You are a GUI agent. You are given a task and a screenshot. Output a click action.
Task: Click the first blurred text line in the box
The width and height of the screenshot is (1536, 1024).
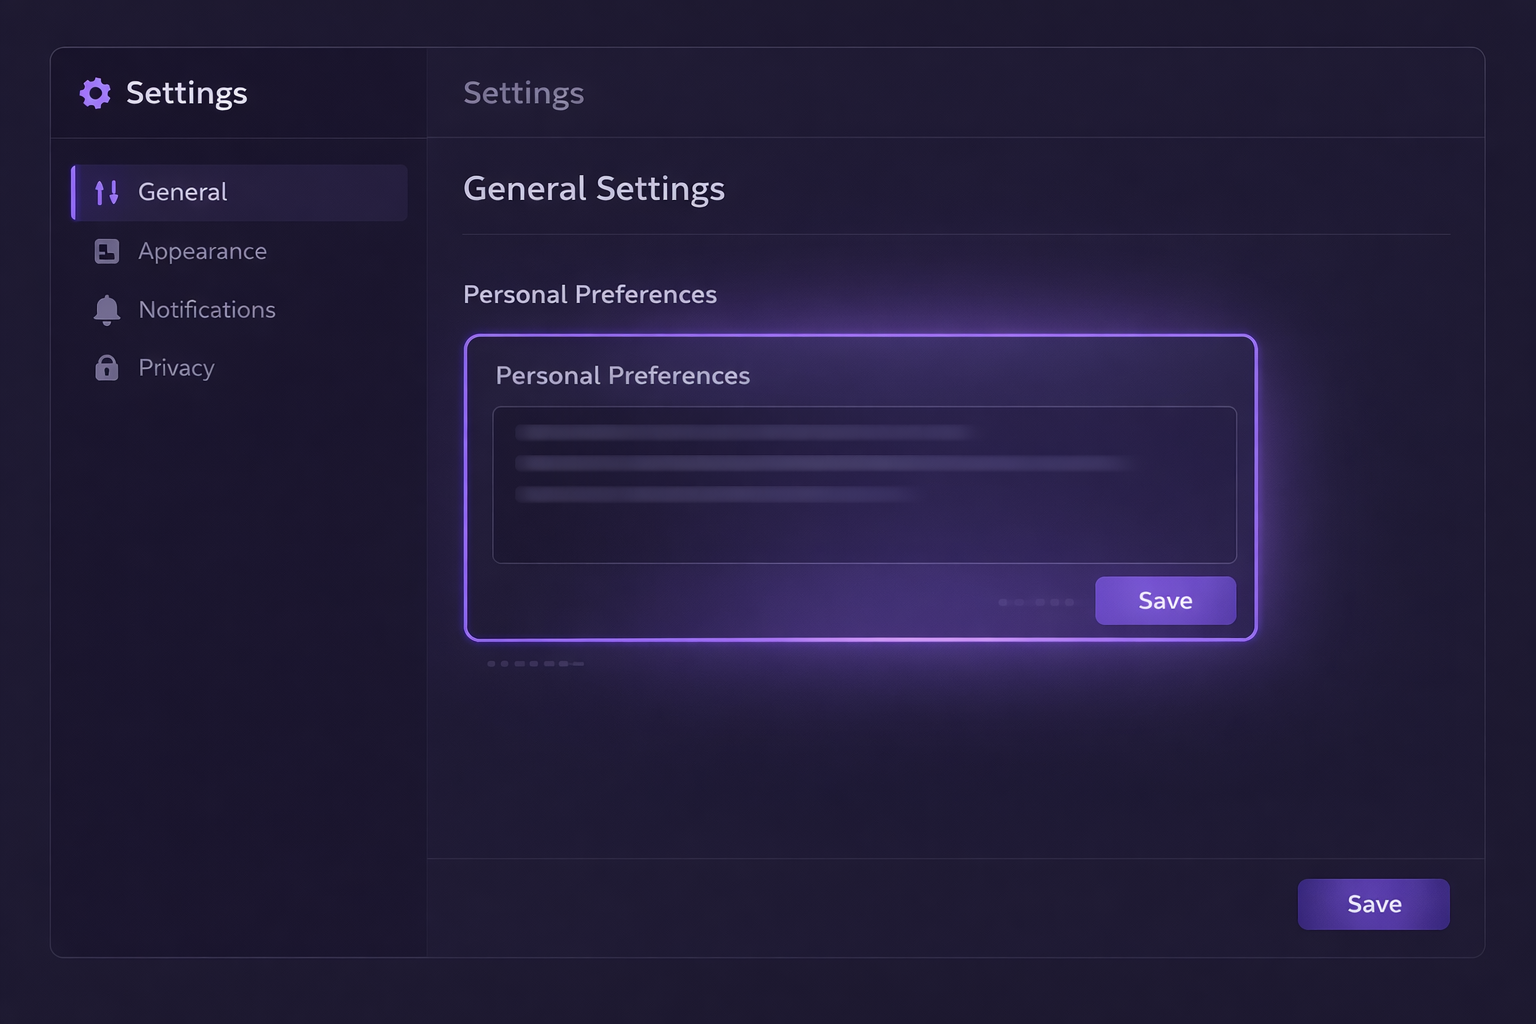coord(744,432)
